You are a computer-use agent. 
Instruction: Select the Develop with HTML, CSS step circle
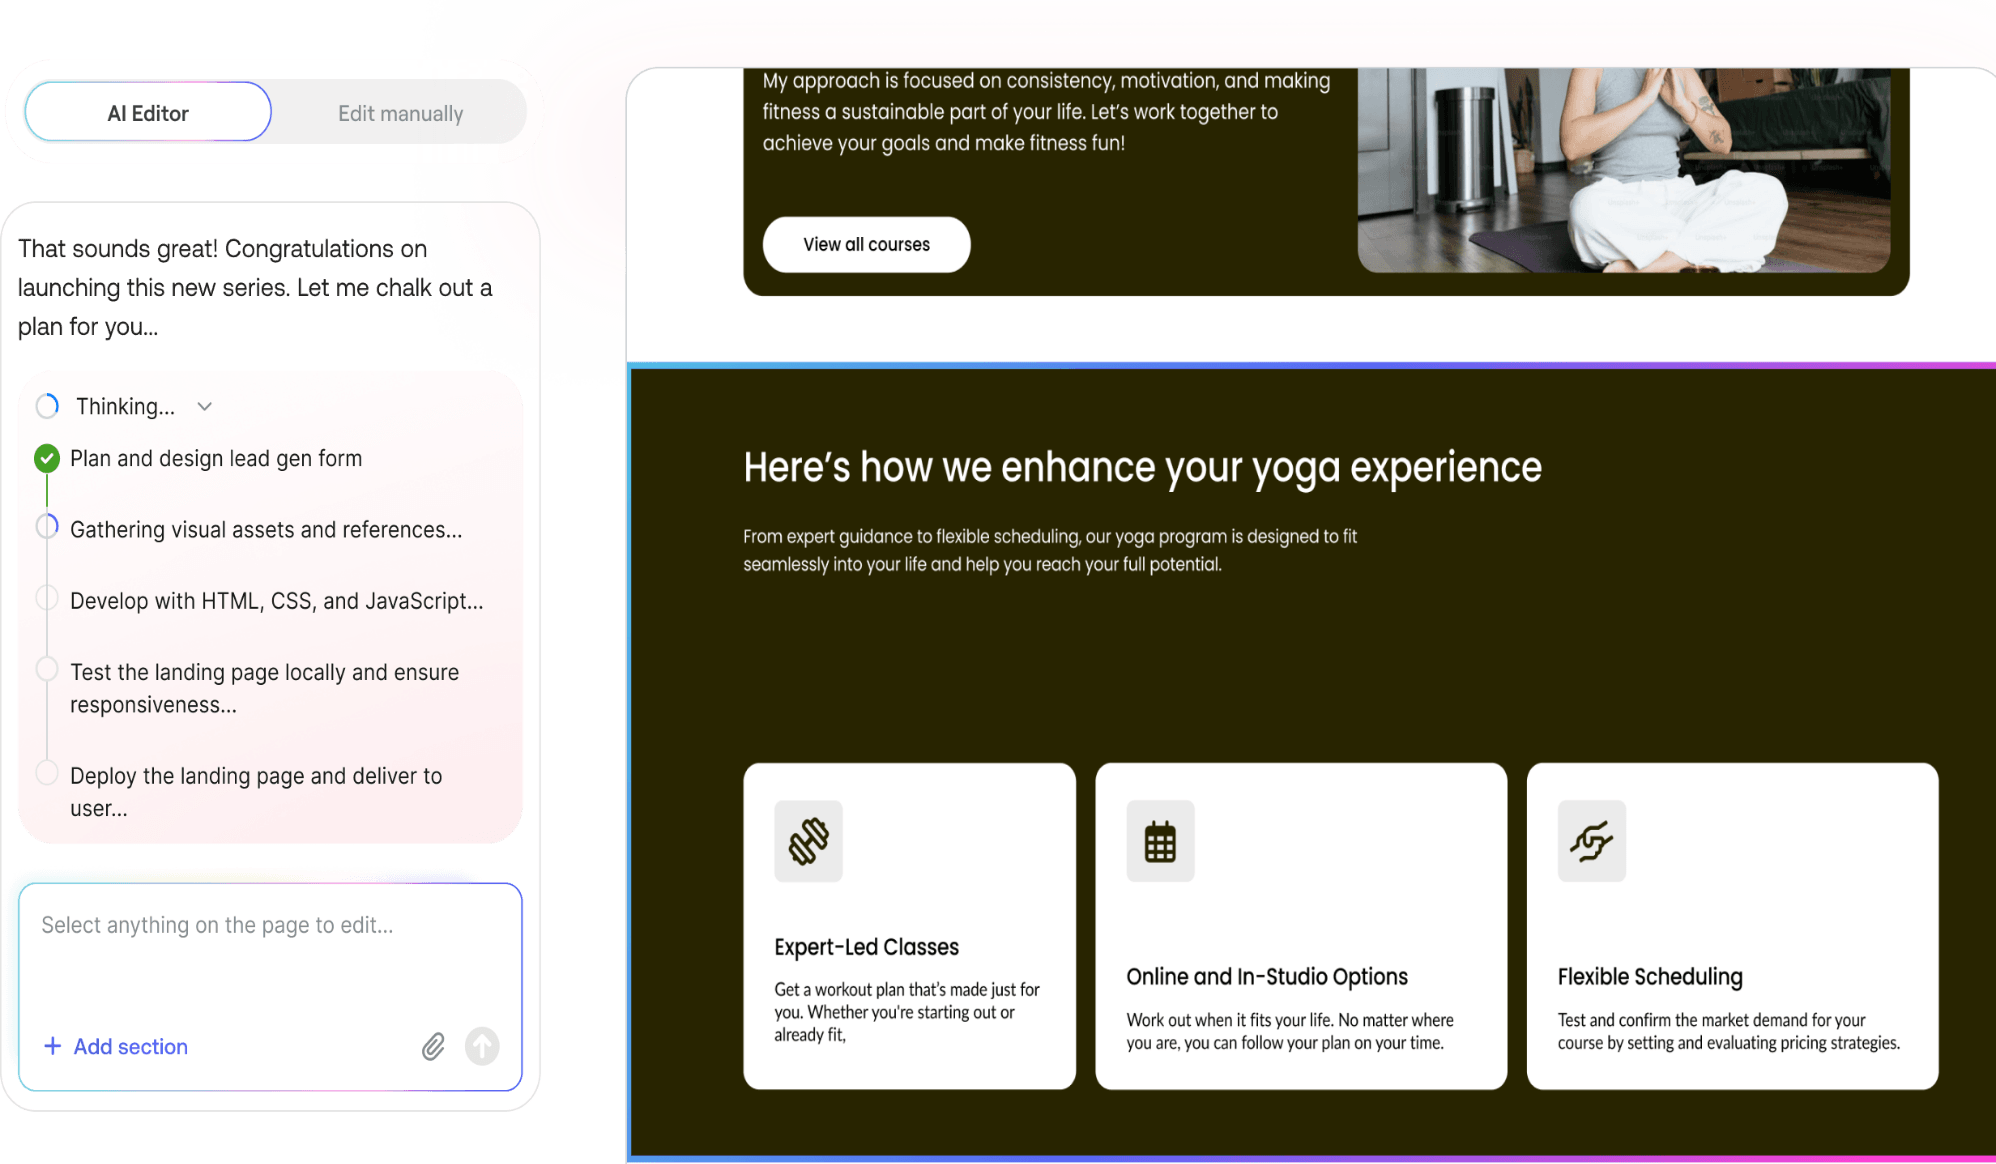click(x=47, y=598)
